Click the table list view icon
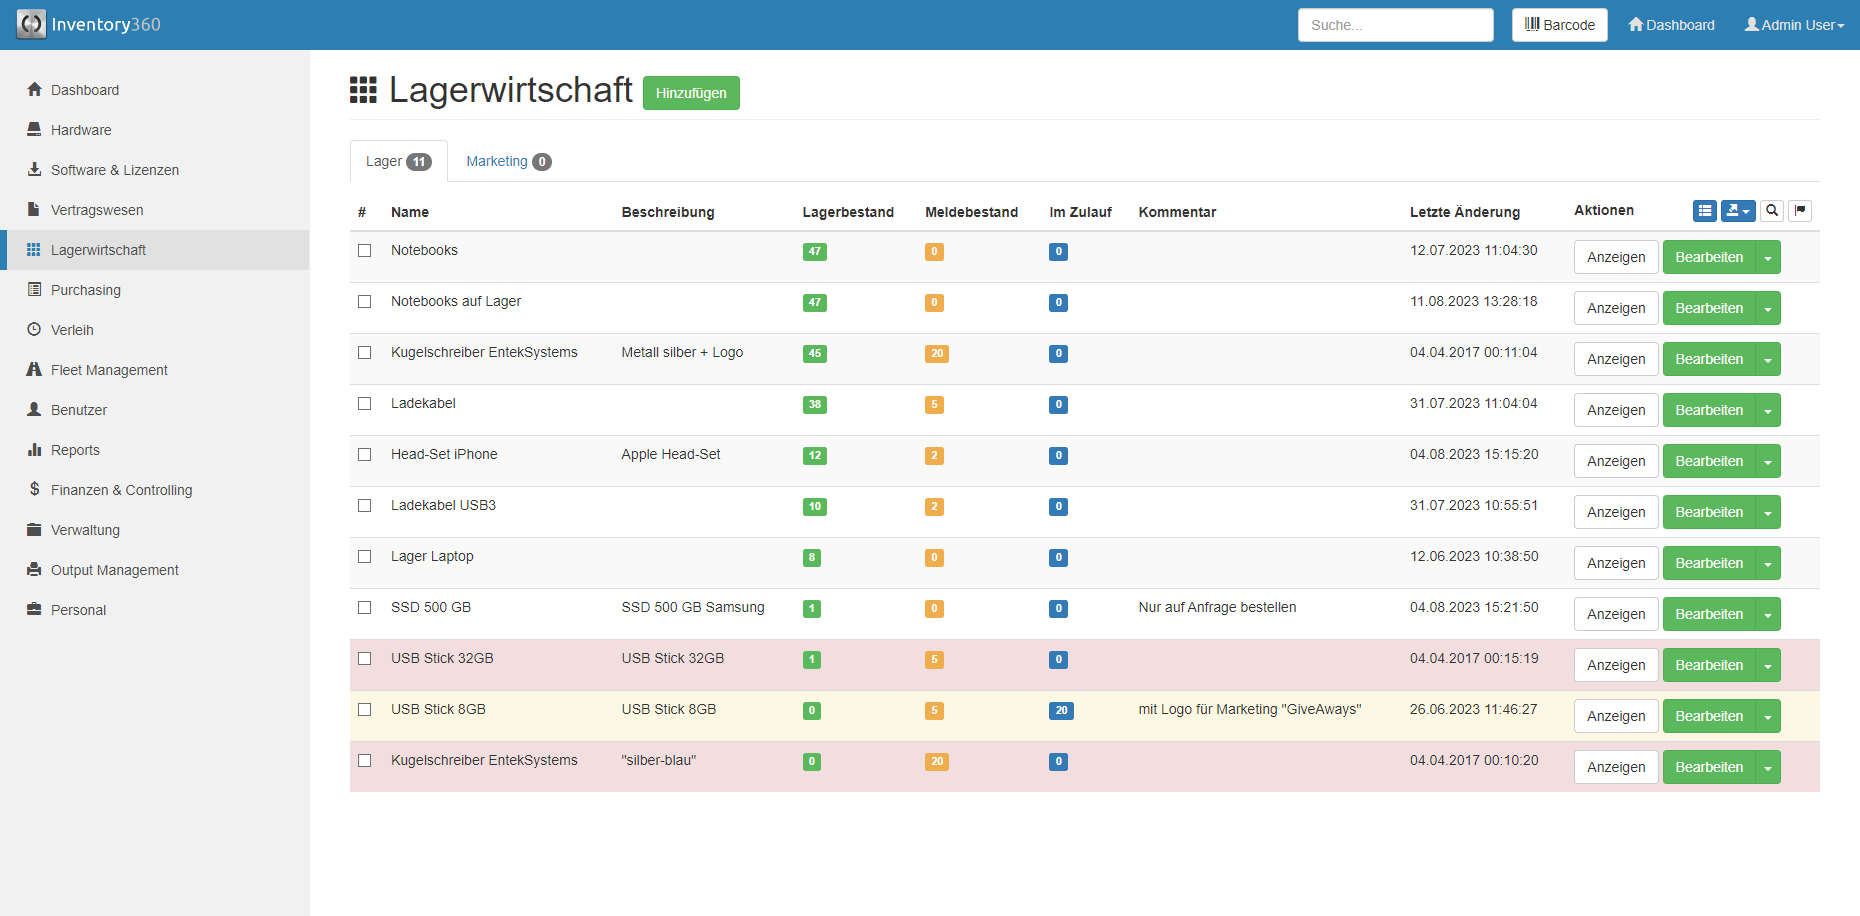 (1704, 211)
